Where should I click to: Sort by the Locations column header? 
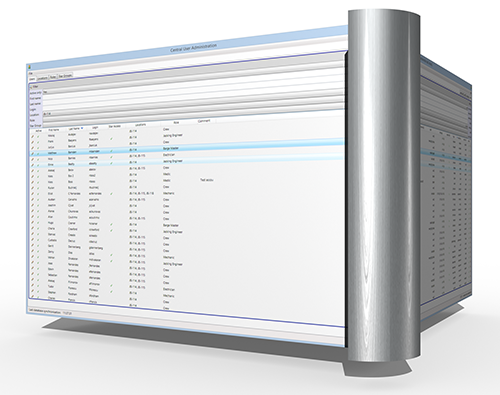coord(140,125)
